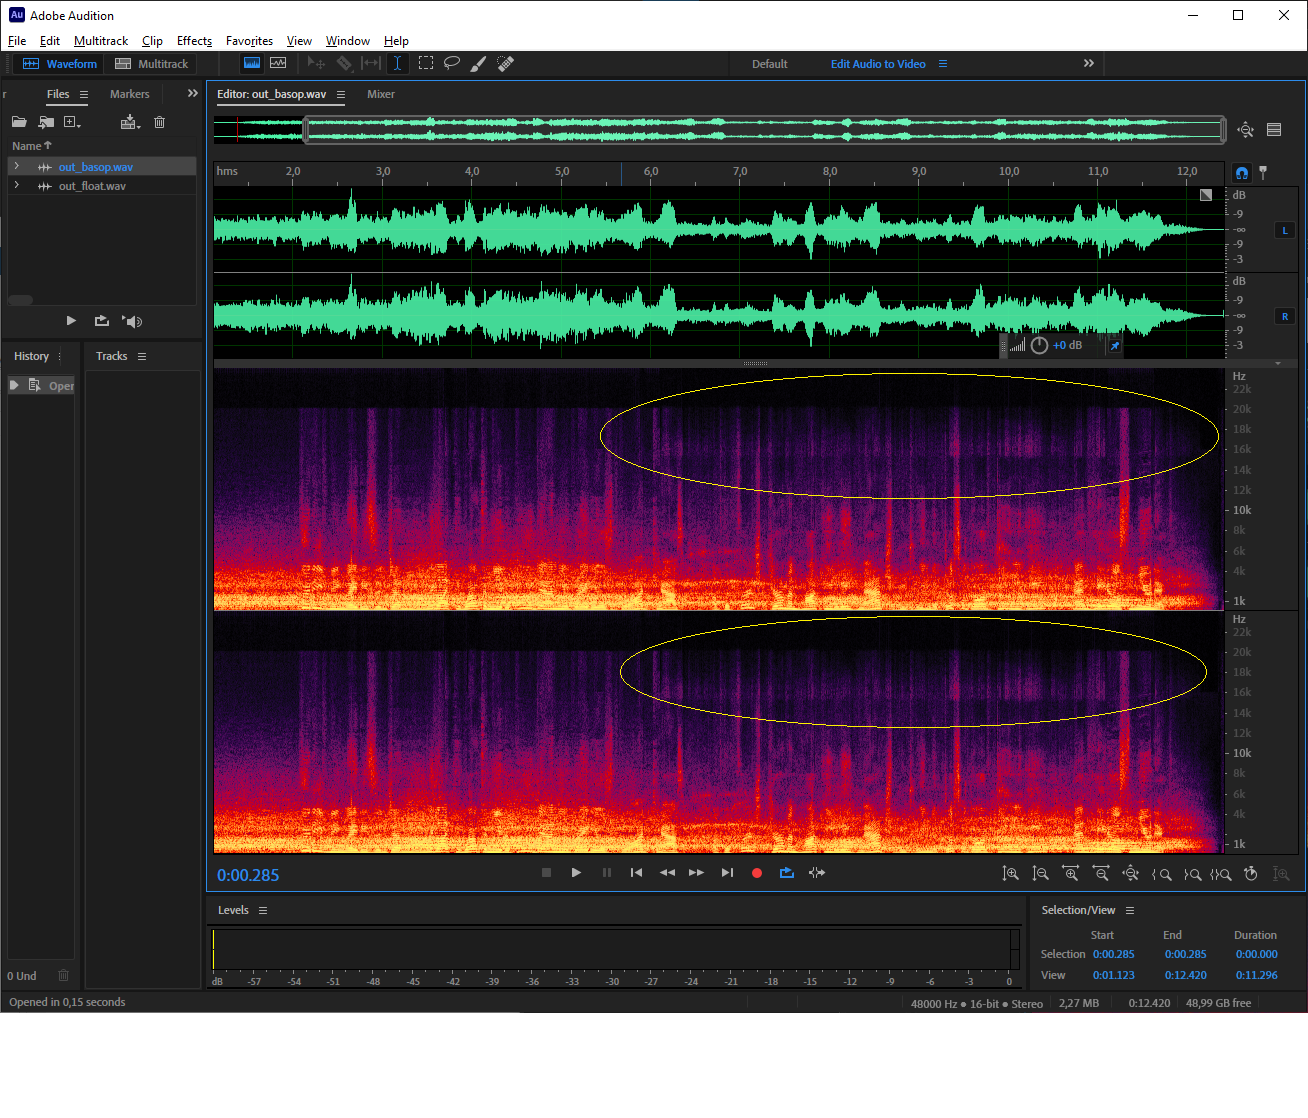The image size is (1308, 1118).
Task: Click the HUD volume gain knob
Action: (x=1039, y=345)
